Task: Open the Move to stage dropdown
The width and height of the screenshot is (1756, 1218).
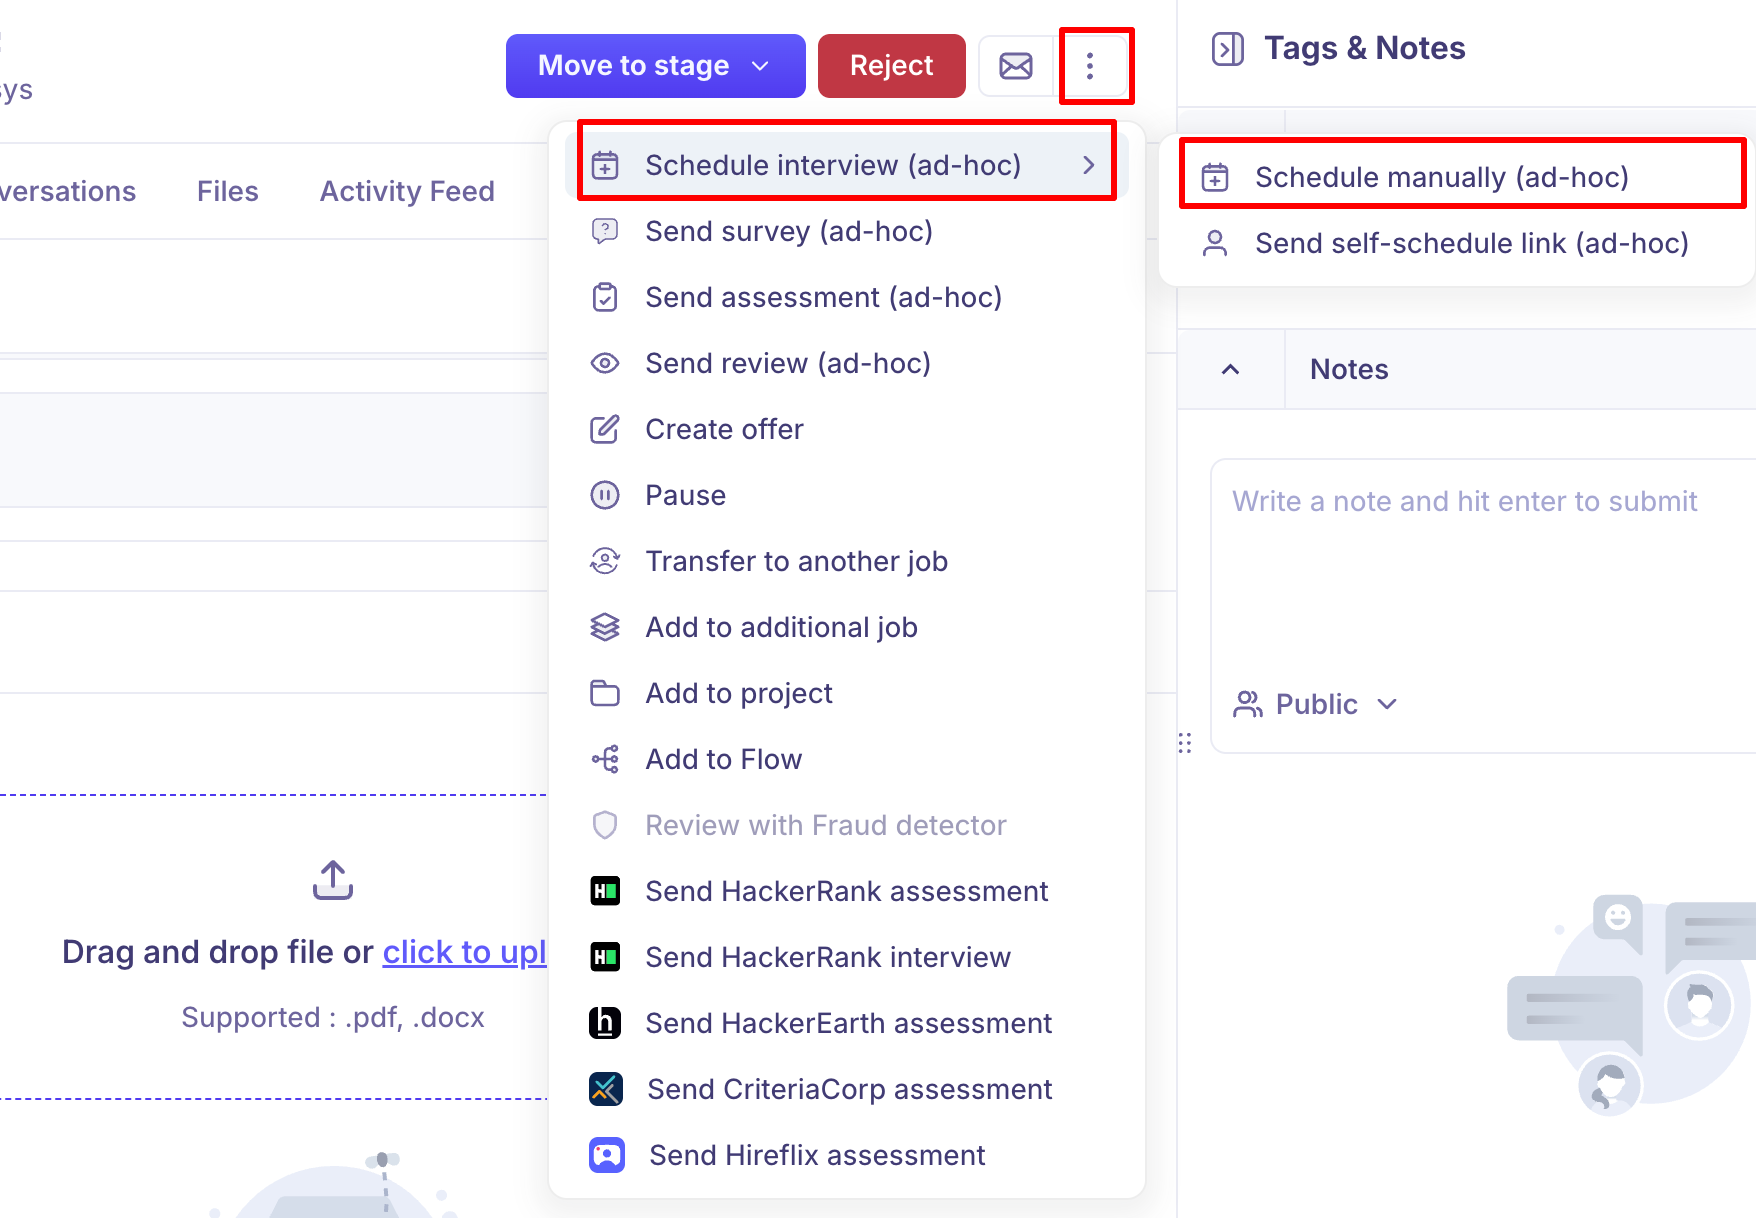Action: 656,66
